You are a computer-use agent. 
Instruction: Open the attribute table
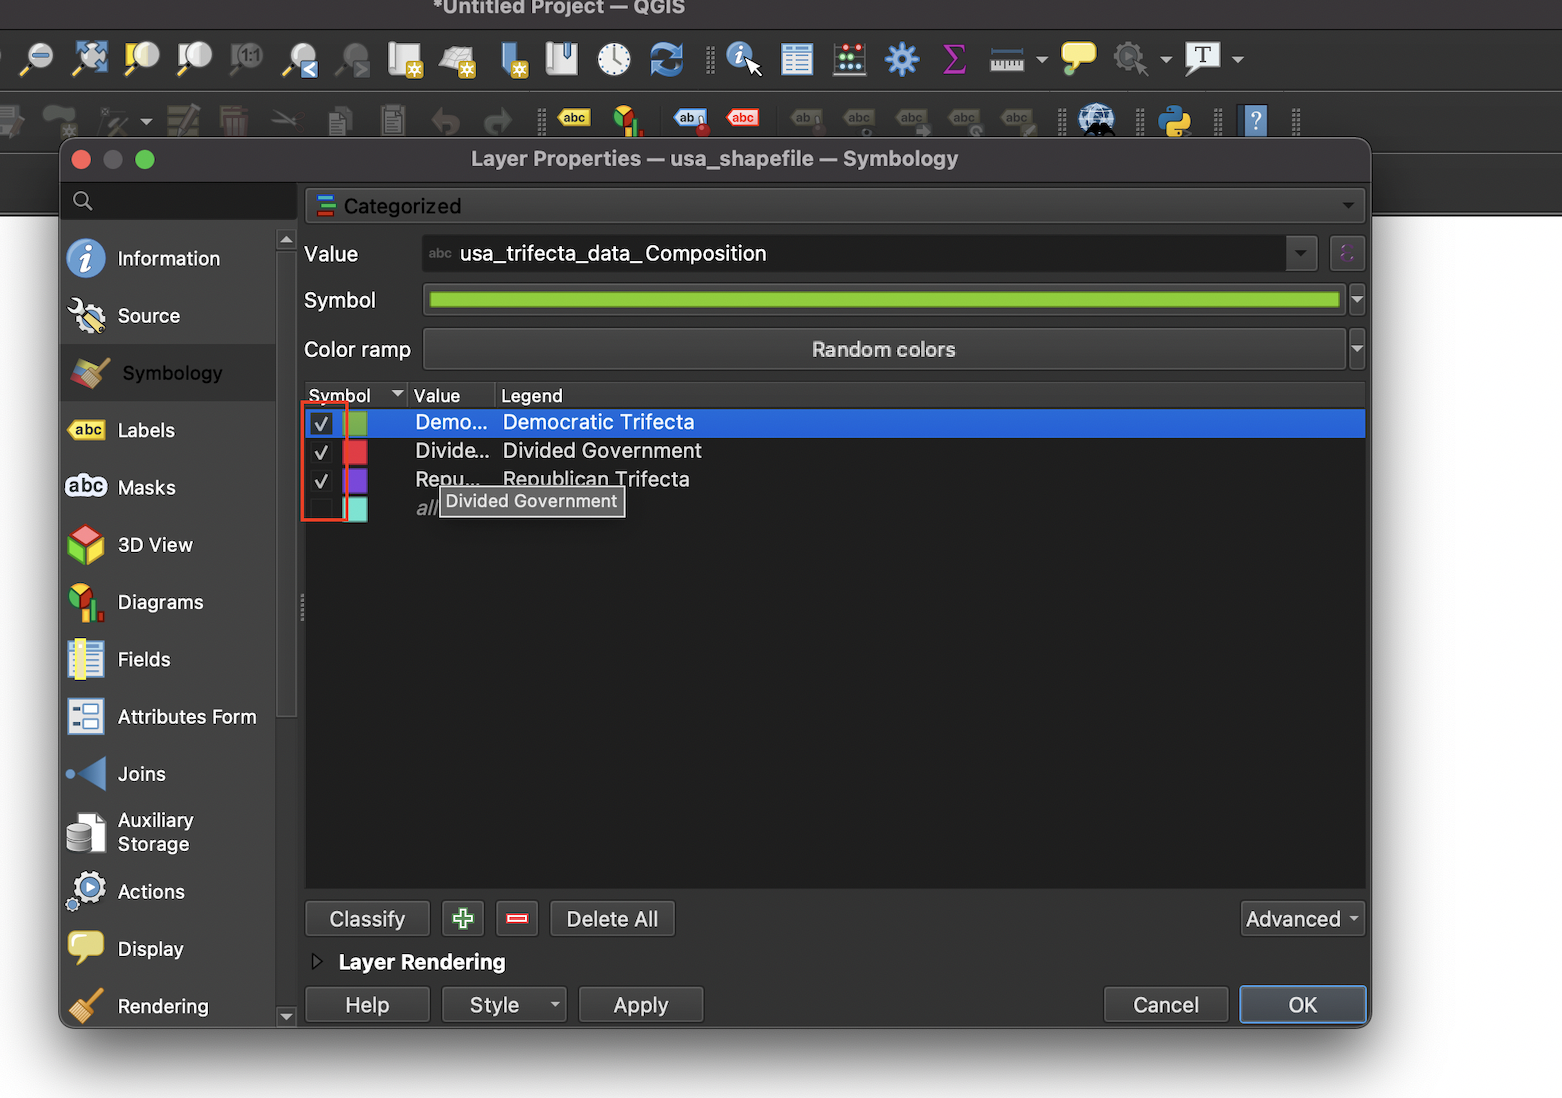(x=797, y=59)
